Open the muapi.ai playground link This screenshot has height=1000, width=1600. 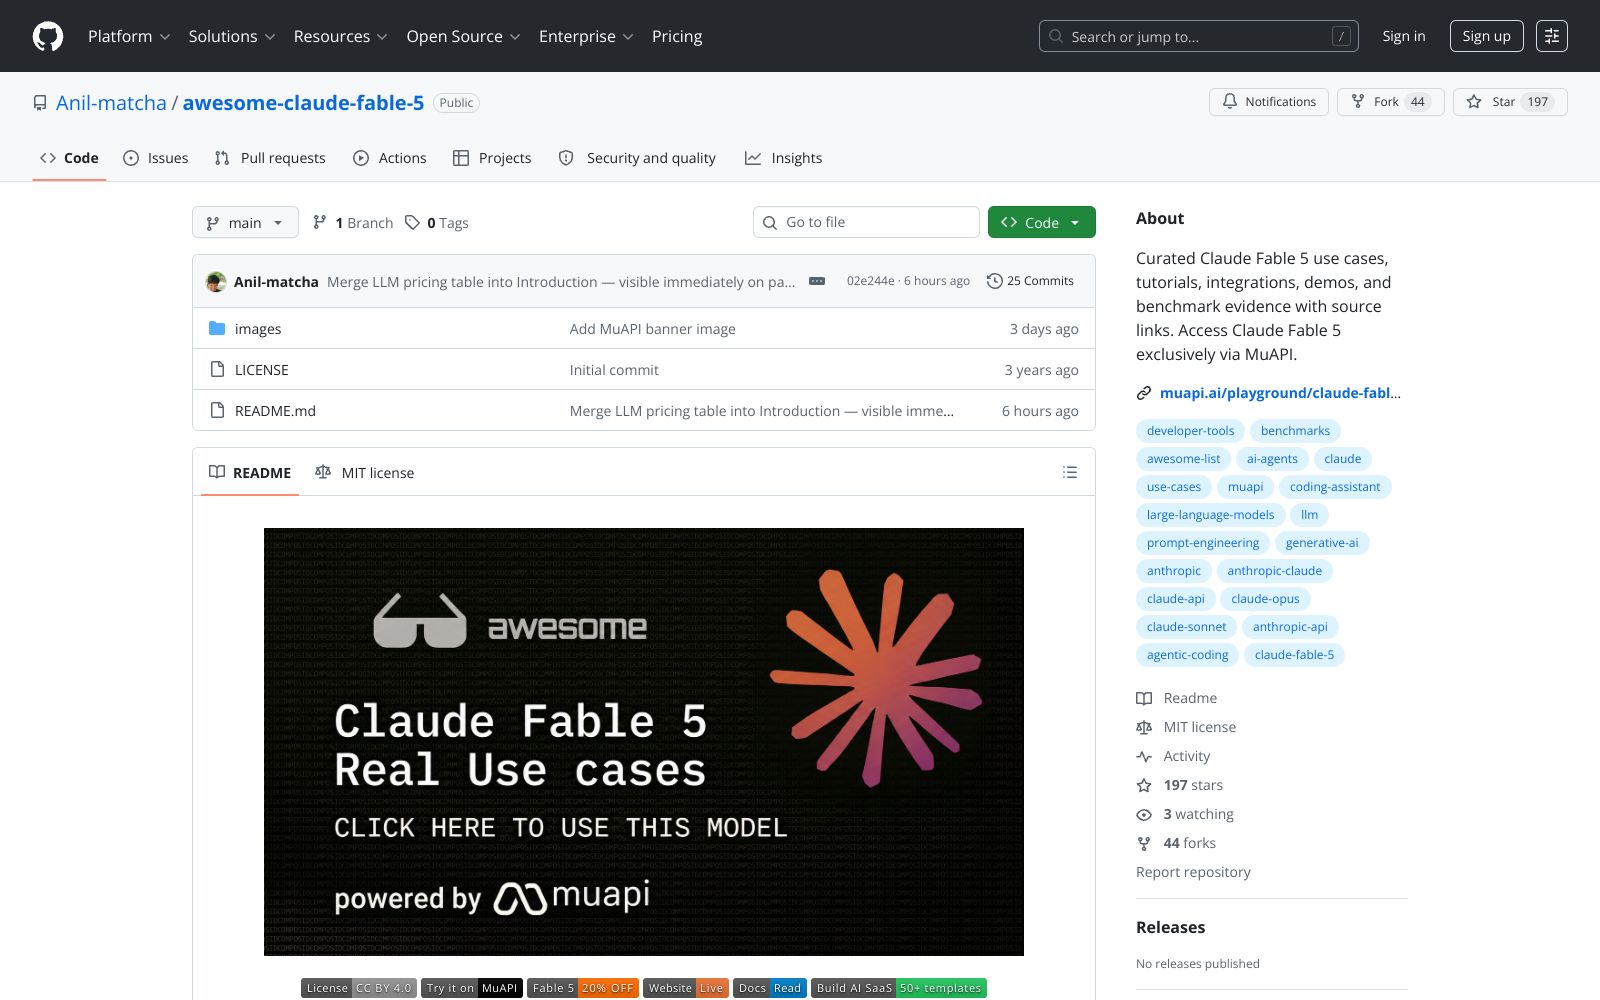1280,393
